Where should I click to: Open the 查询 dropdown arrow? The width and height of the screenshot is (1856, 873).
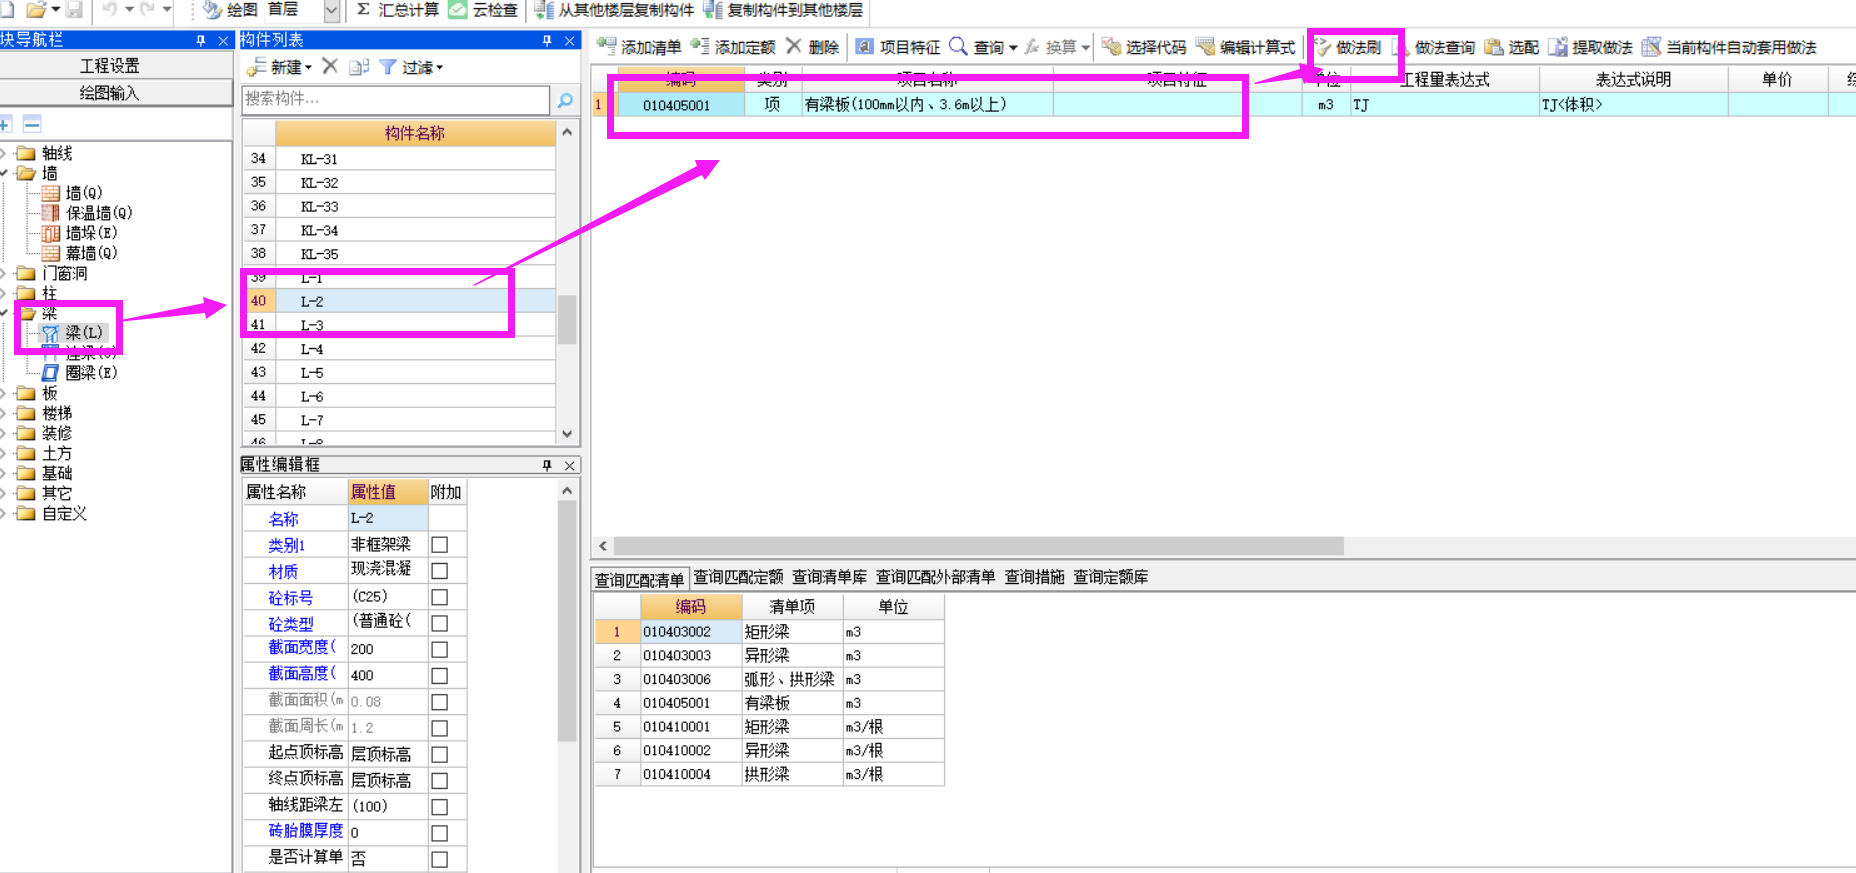[1013, 47]
